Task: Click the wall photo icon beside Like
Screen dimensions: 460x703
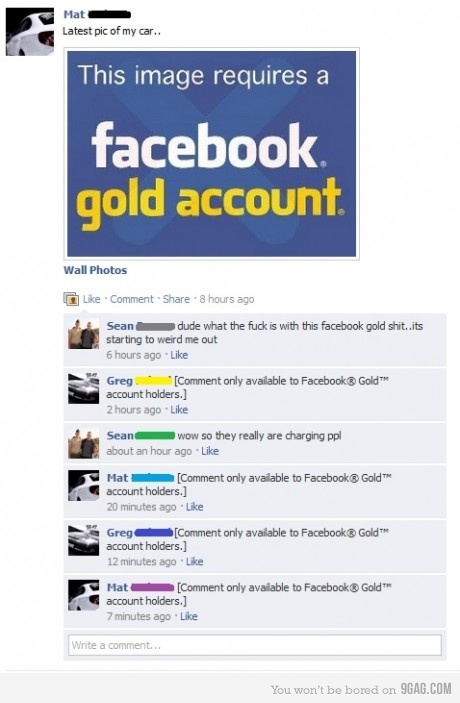Action: (71, 299)
